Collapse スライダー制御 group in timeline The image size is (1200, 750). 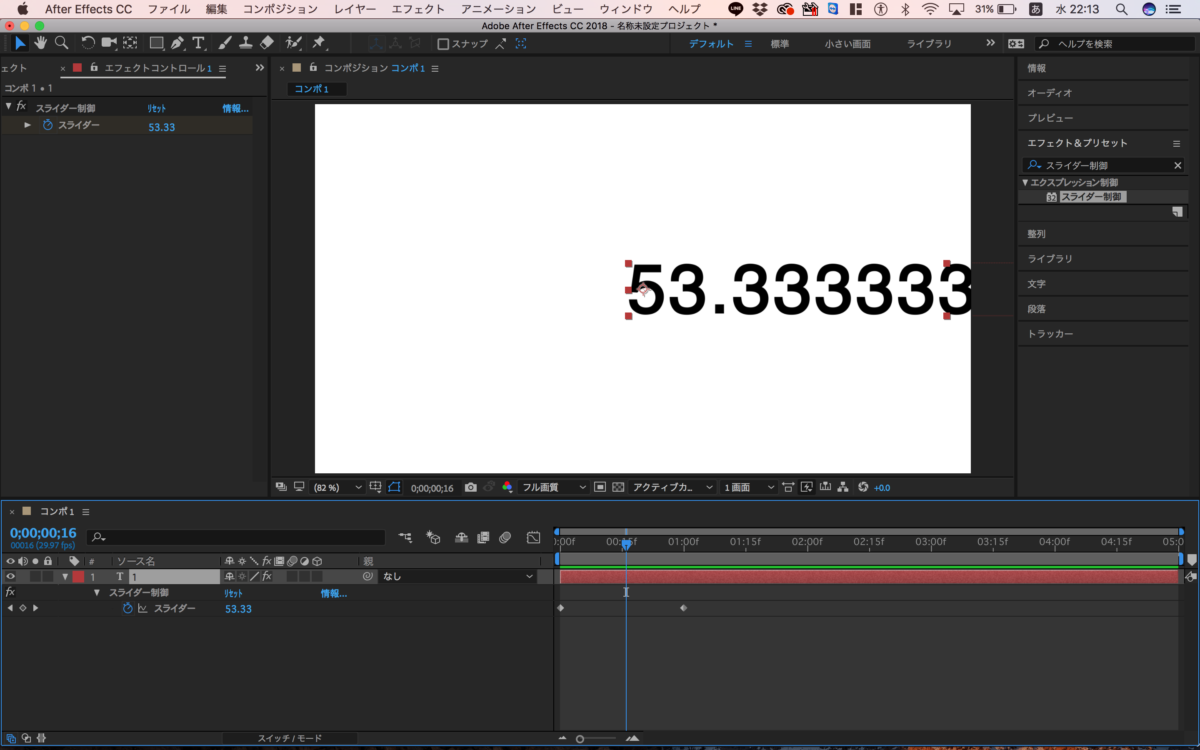[97, 592]
